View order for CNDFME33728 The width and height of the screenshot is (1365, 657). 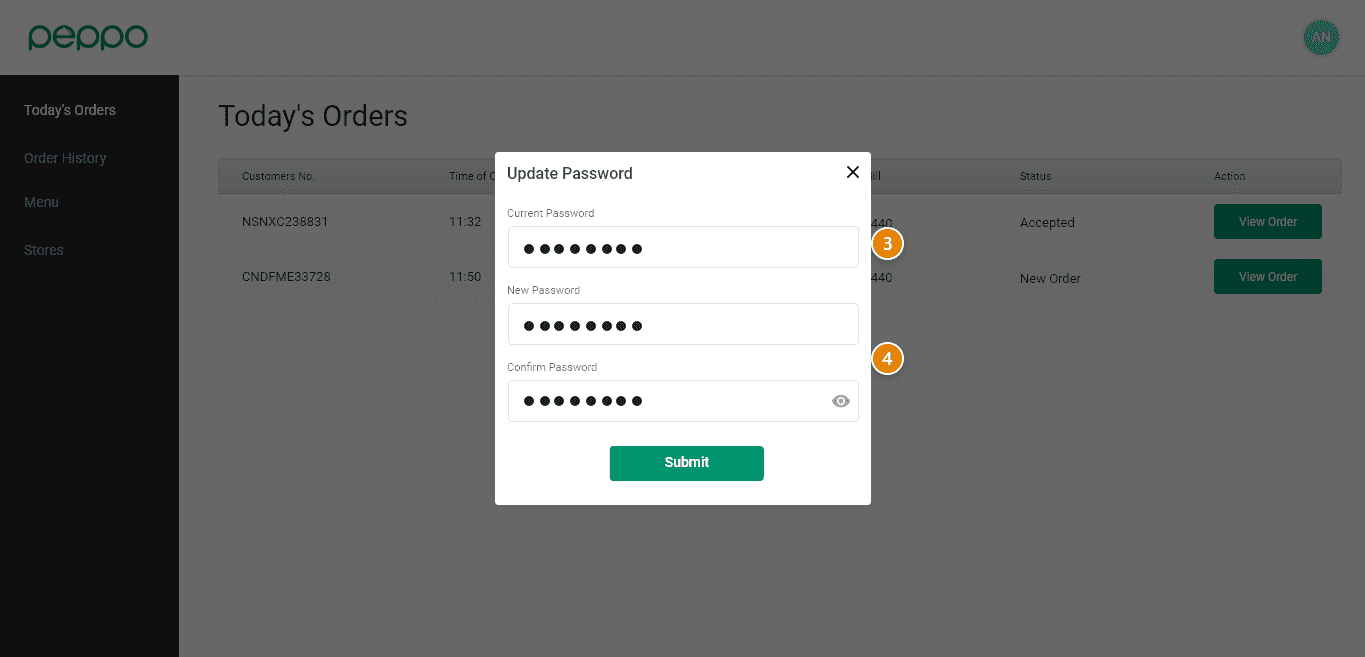click(x=1267, y=277)
